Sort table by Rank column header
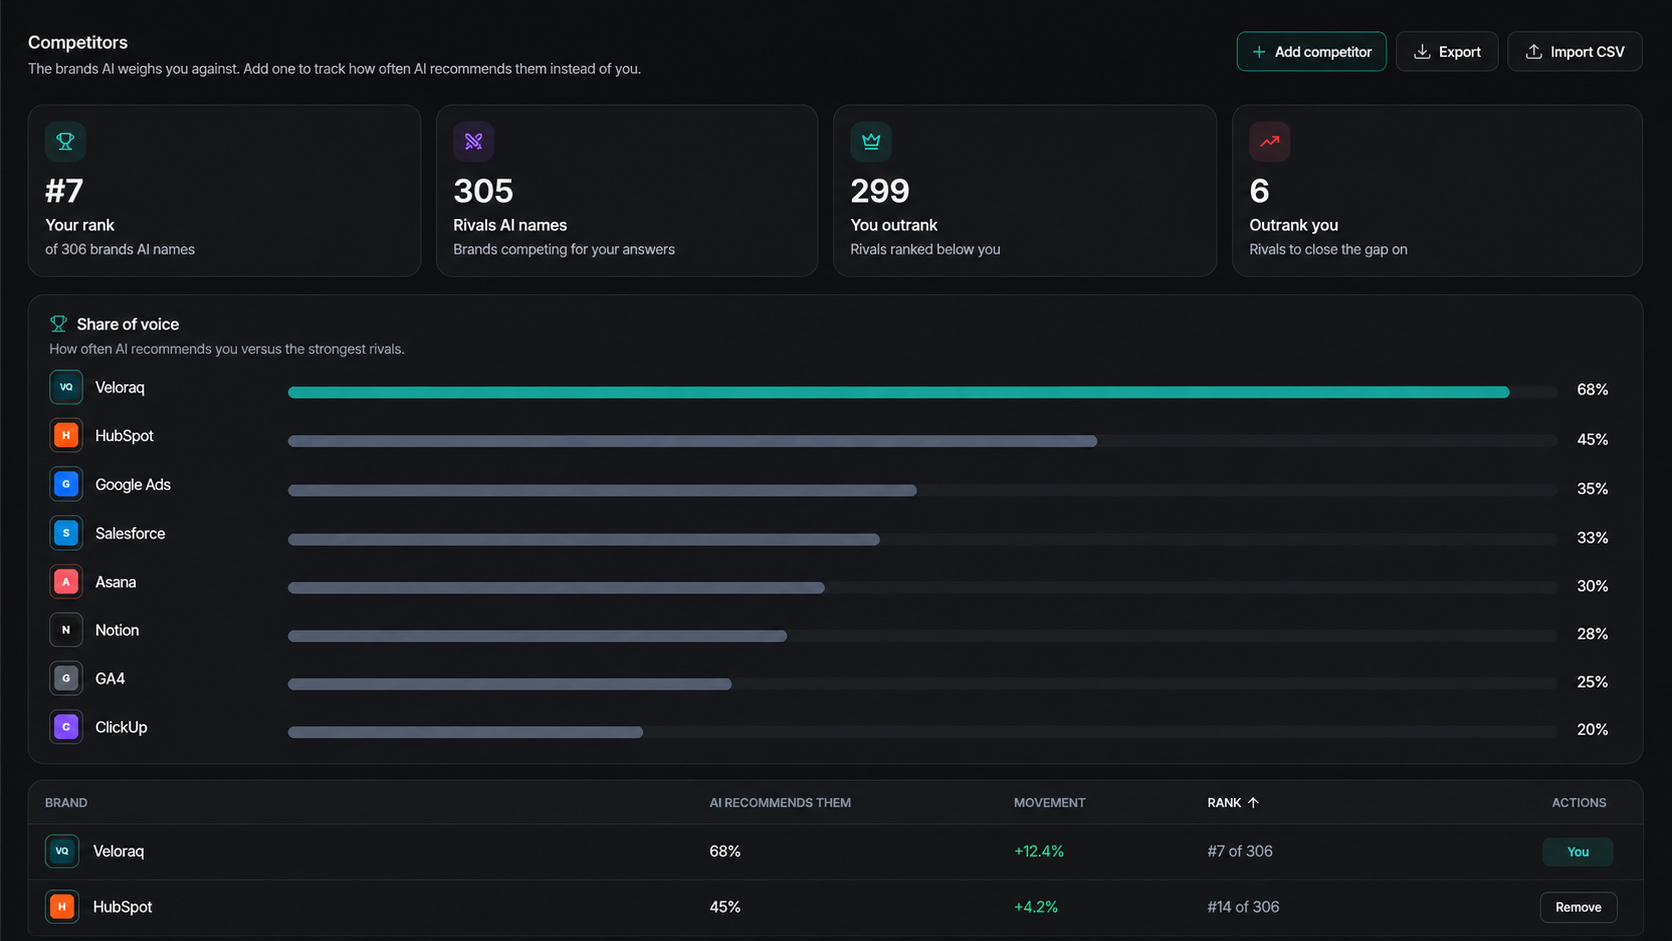1672x941 pixels. point(1232,803)
